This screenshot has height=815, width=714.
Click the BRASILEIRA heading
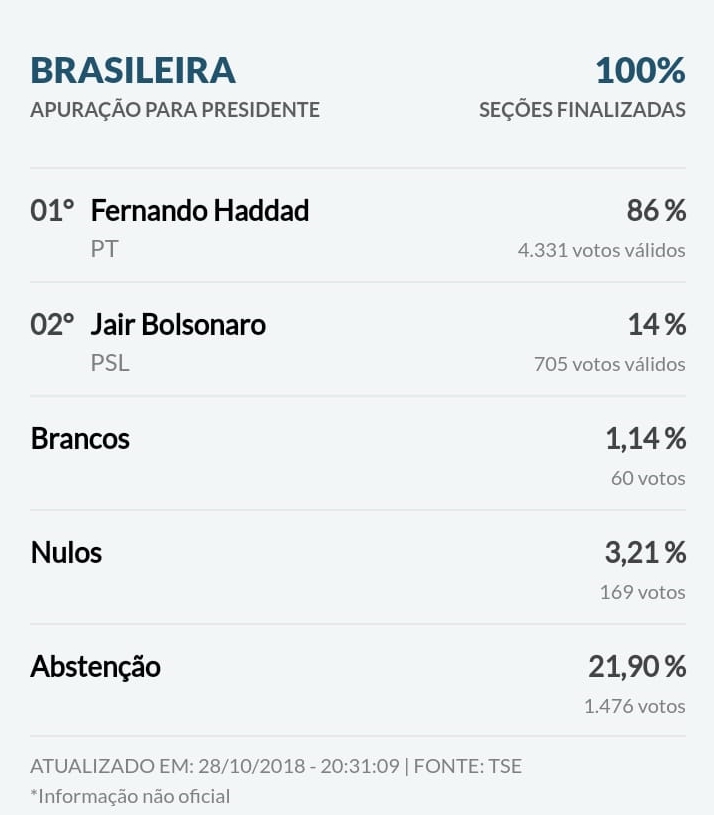133,70
